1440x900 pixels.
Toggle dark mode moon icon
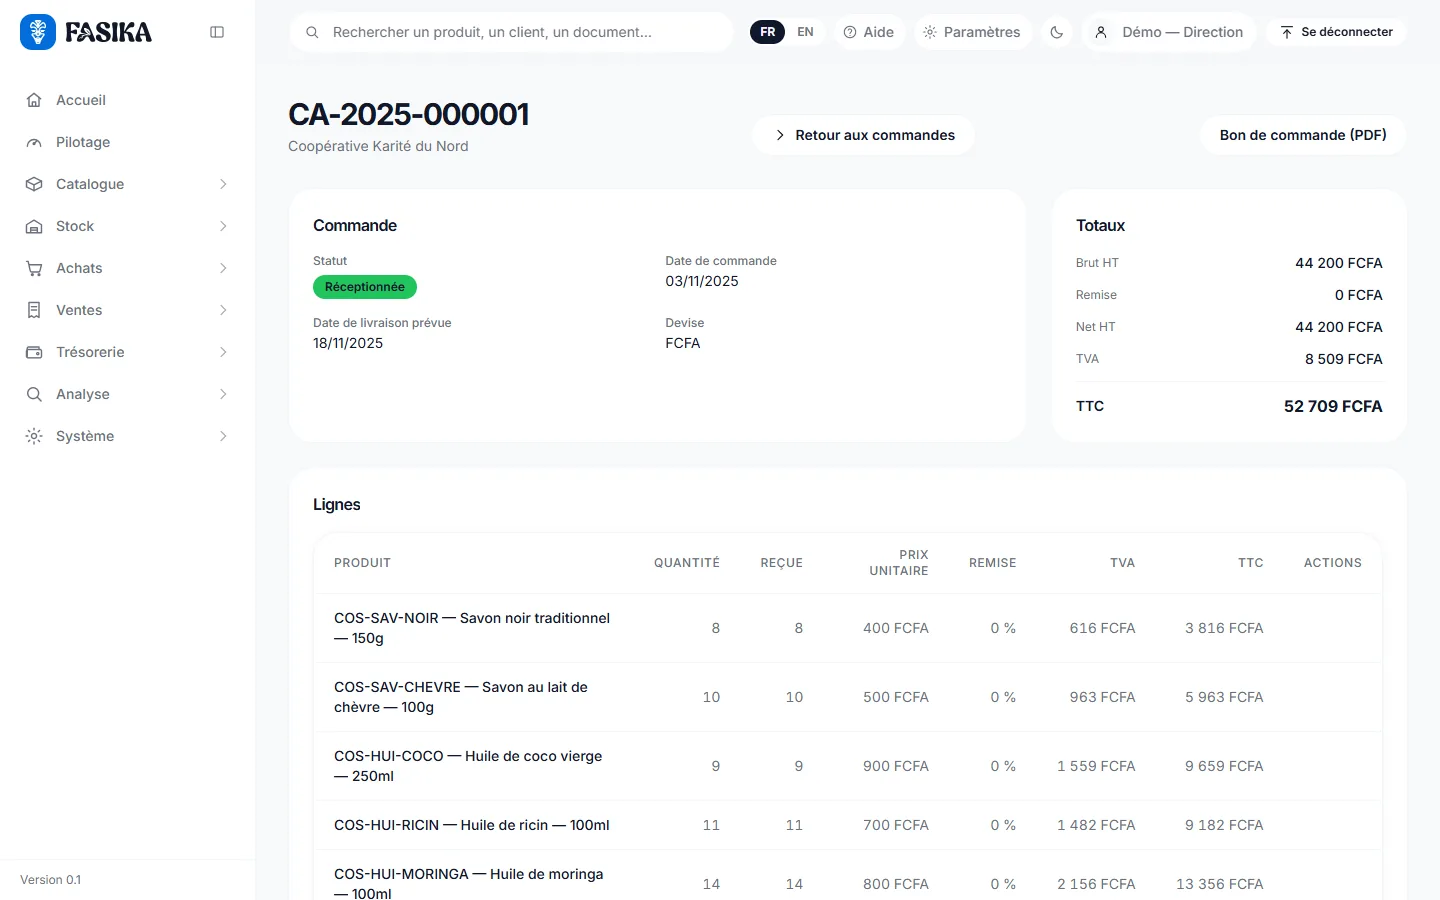tap(1057, 32)
